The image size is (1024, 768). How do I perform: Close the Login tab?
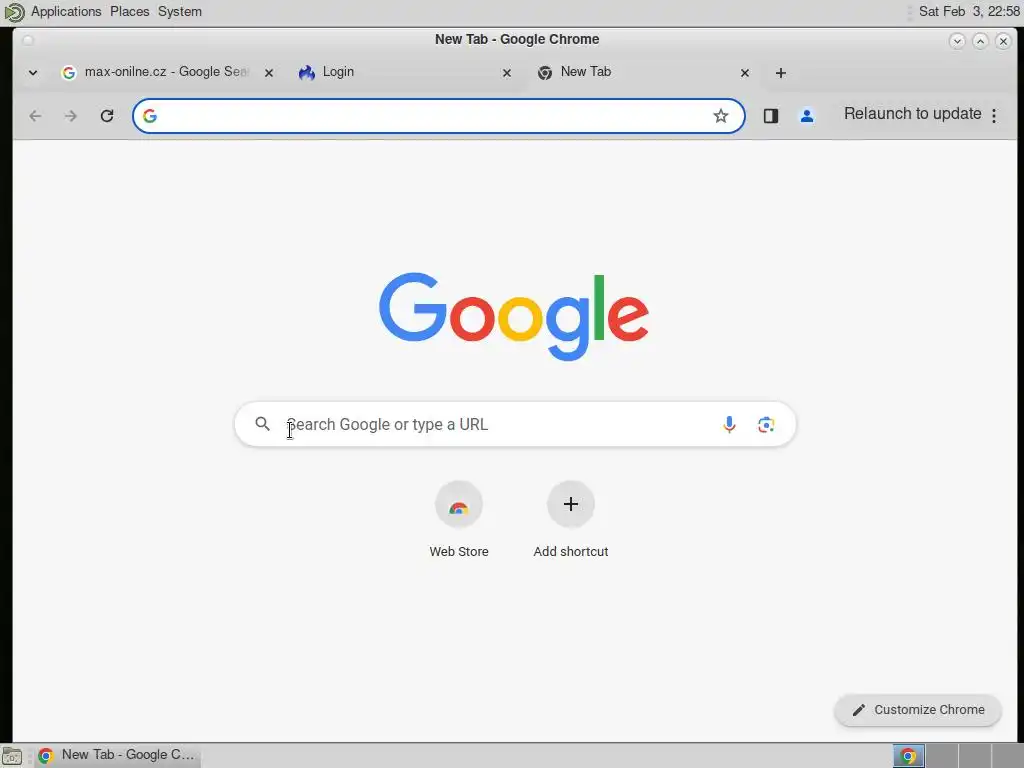pos(506,73)
